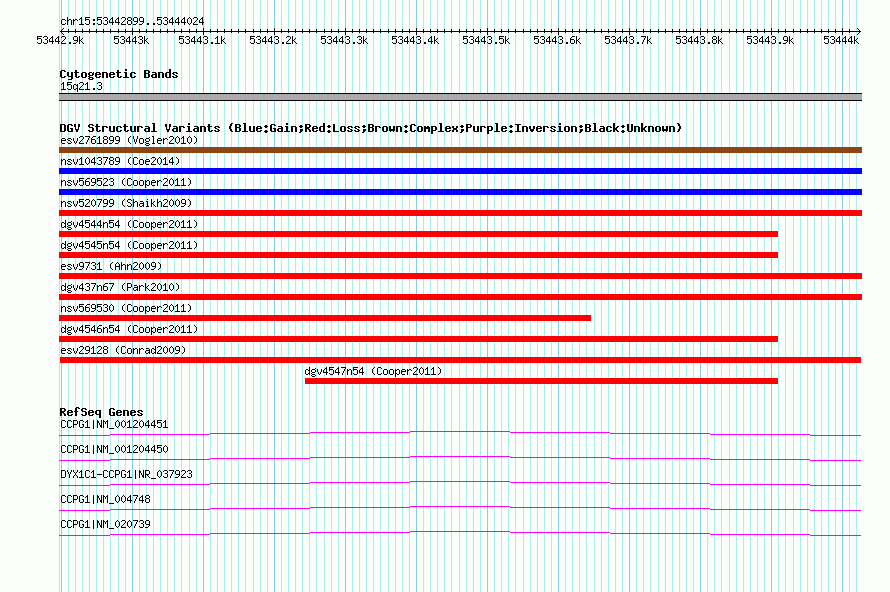Select the CCPG1|NM_004748 gene label
Image resolution: width=890 pixels, height=592 pixels.
pyautogui.click(x=105, y=499)
